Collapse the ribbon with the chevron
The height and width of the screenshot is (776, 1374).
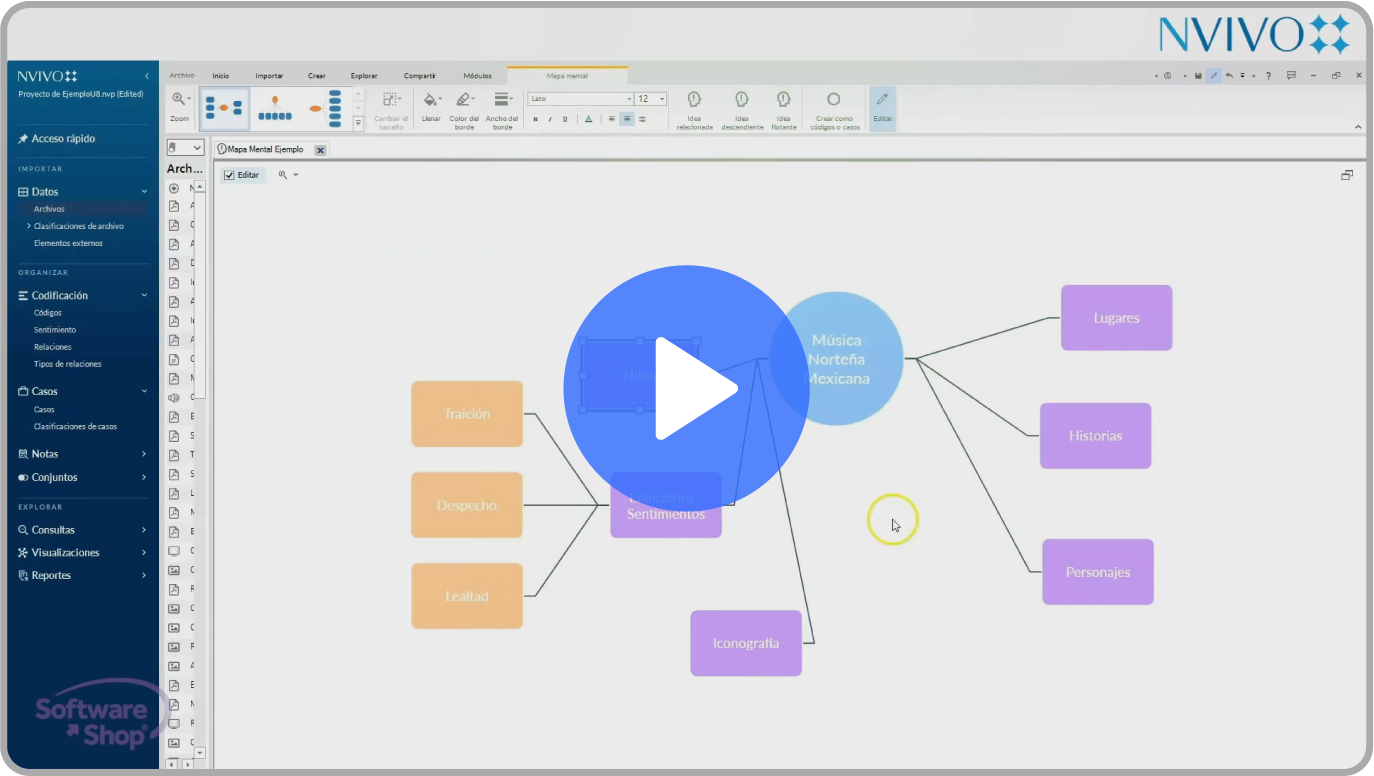click(1358, 127)
